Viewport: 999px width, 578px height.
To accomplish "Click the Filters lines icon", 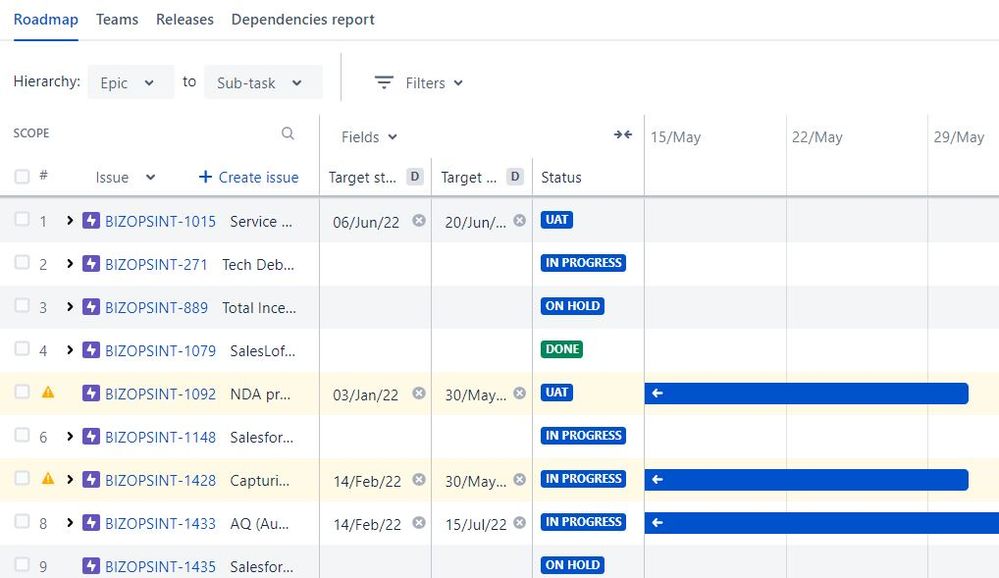I will [384, 82].
